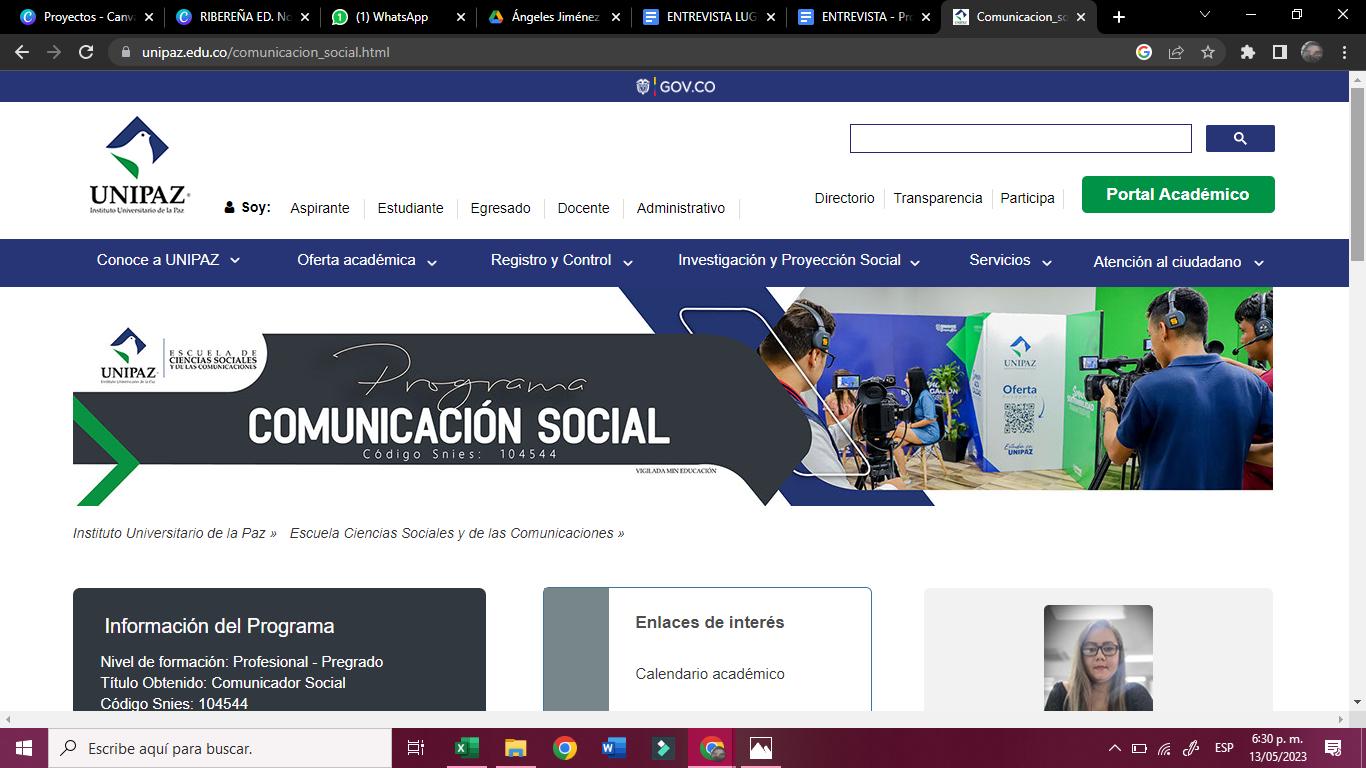Screen dimensions: 1366x768
Task: Click the staff portrait photo thumbnail
Action: click(1098, 658)
